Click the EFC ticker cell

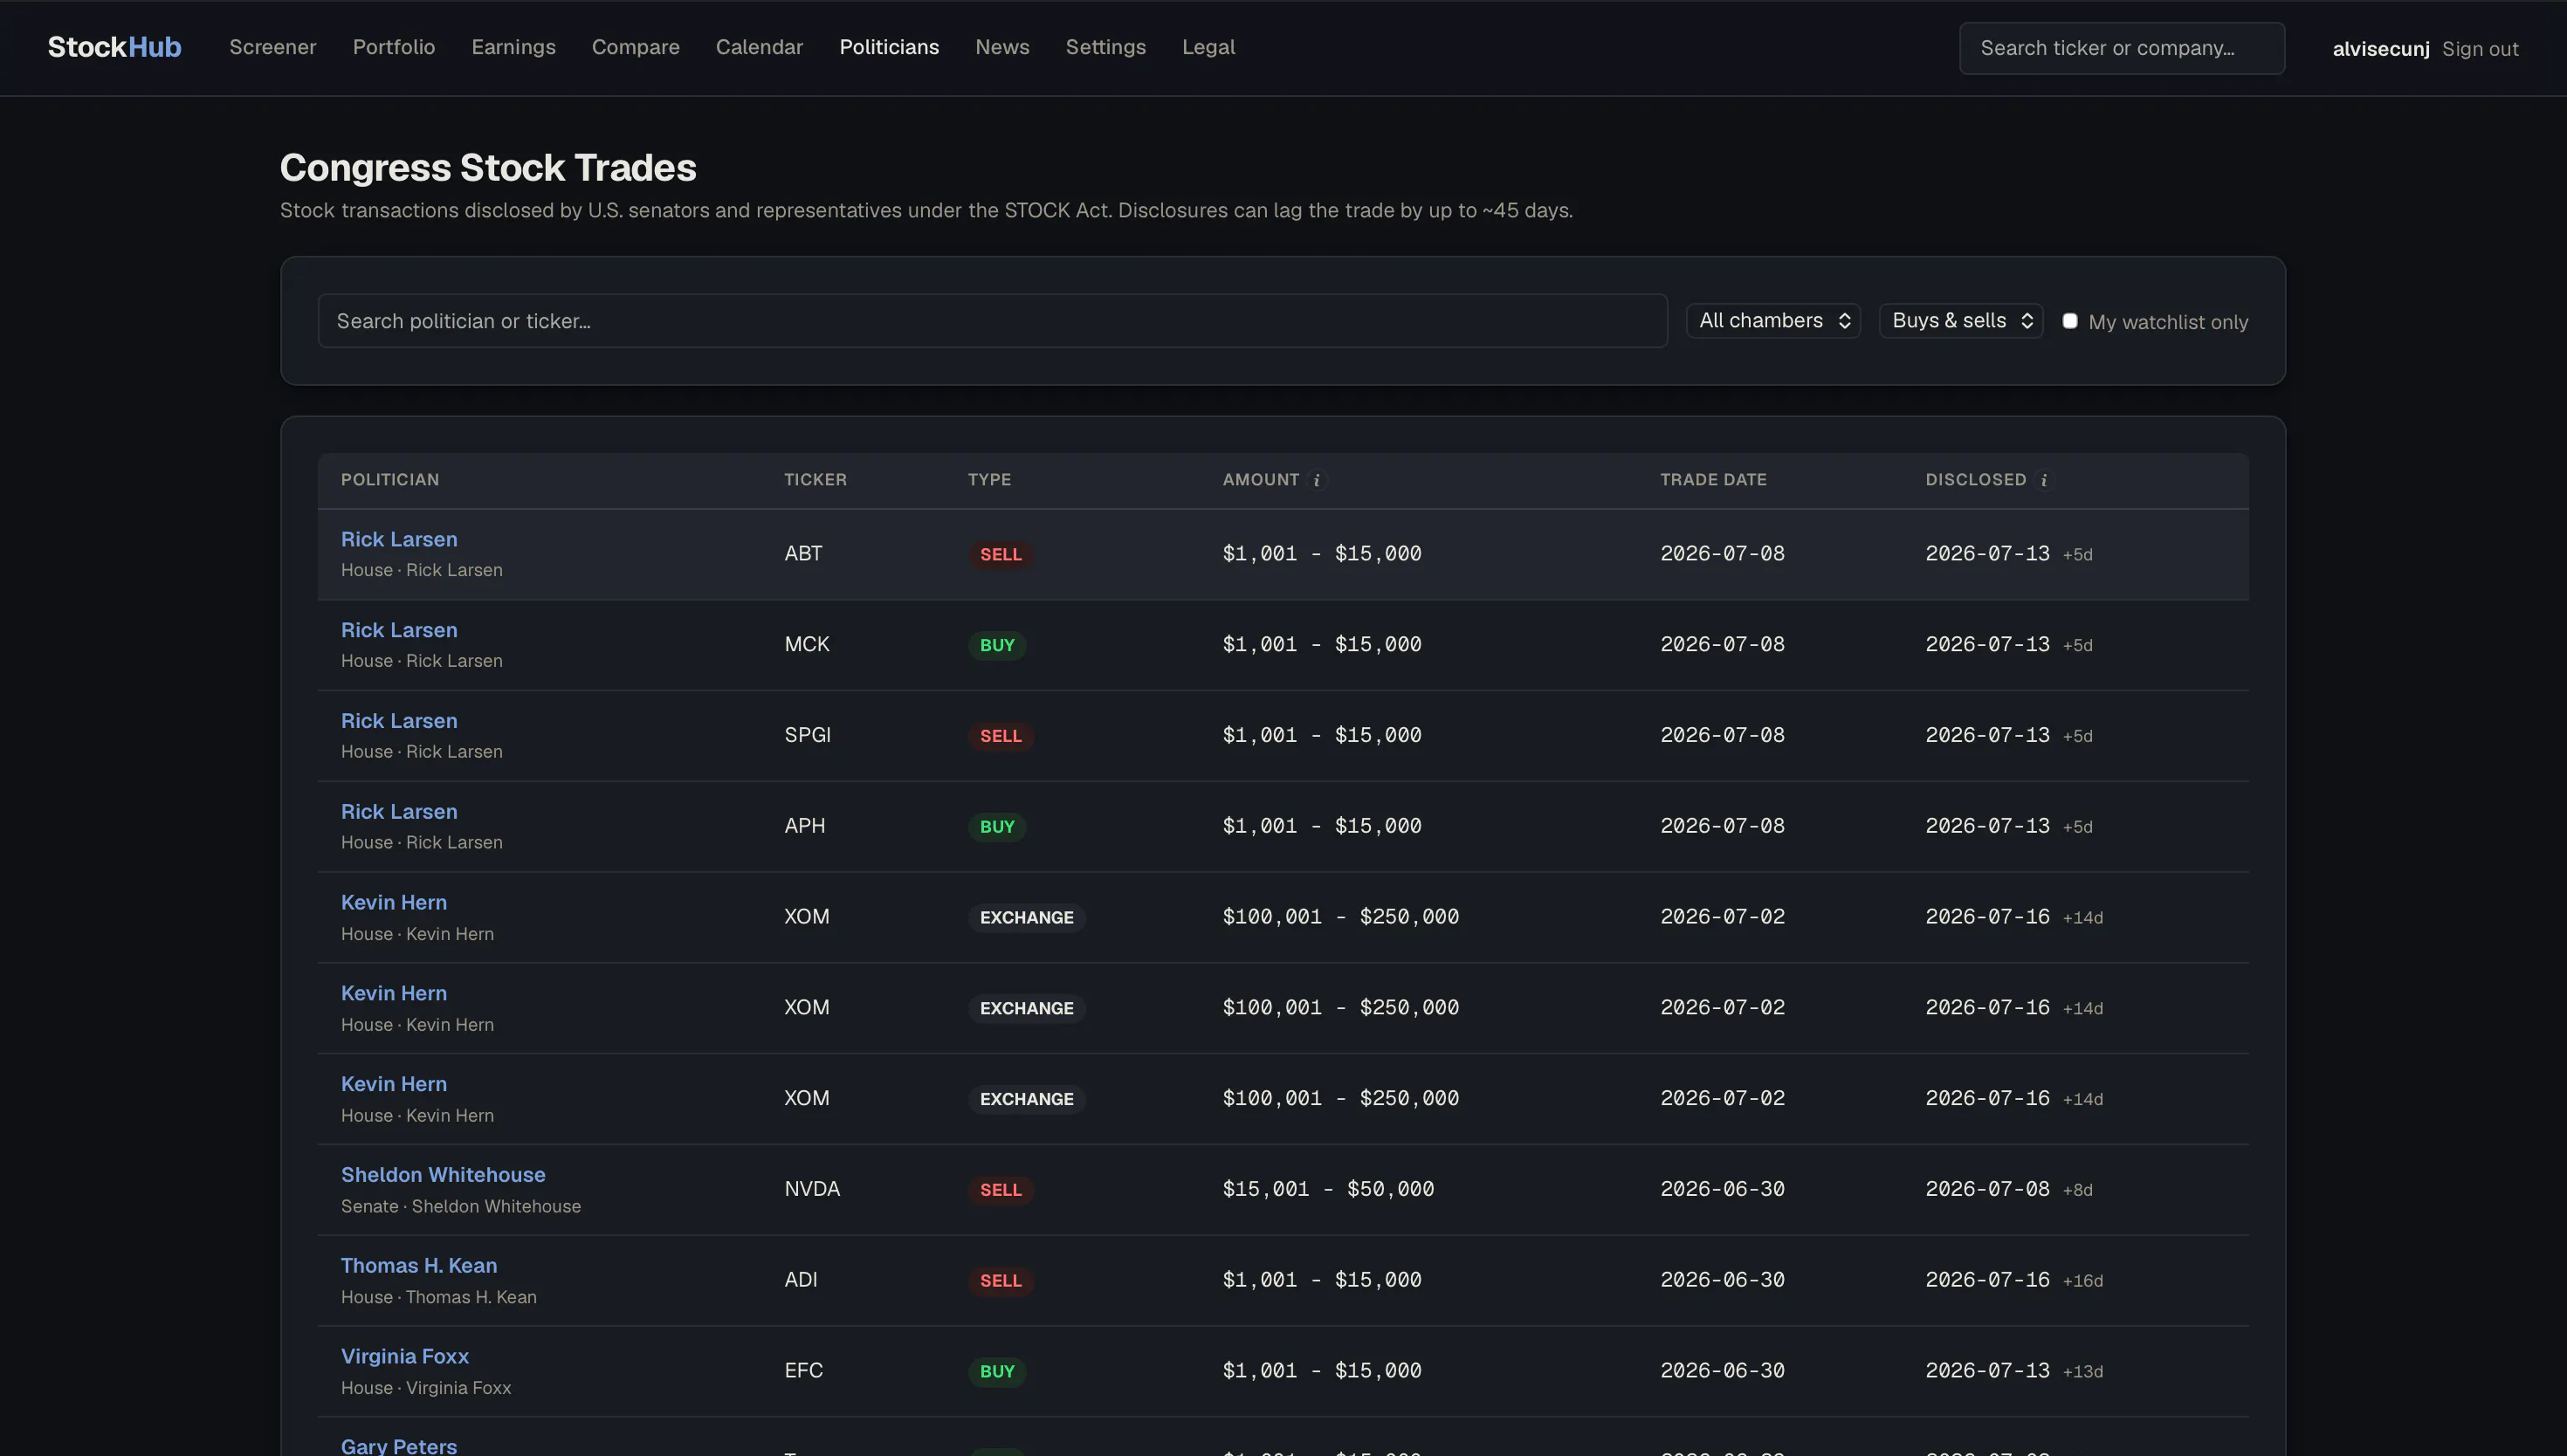(804, 1371)
